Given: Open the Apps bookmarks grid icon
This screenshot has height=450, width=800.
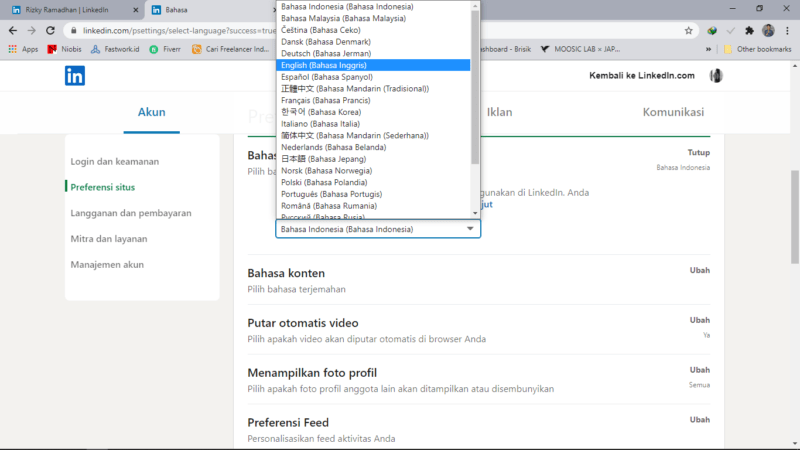Looking at the screenshot, I should pyautogui.click(x=23, y=49).
